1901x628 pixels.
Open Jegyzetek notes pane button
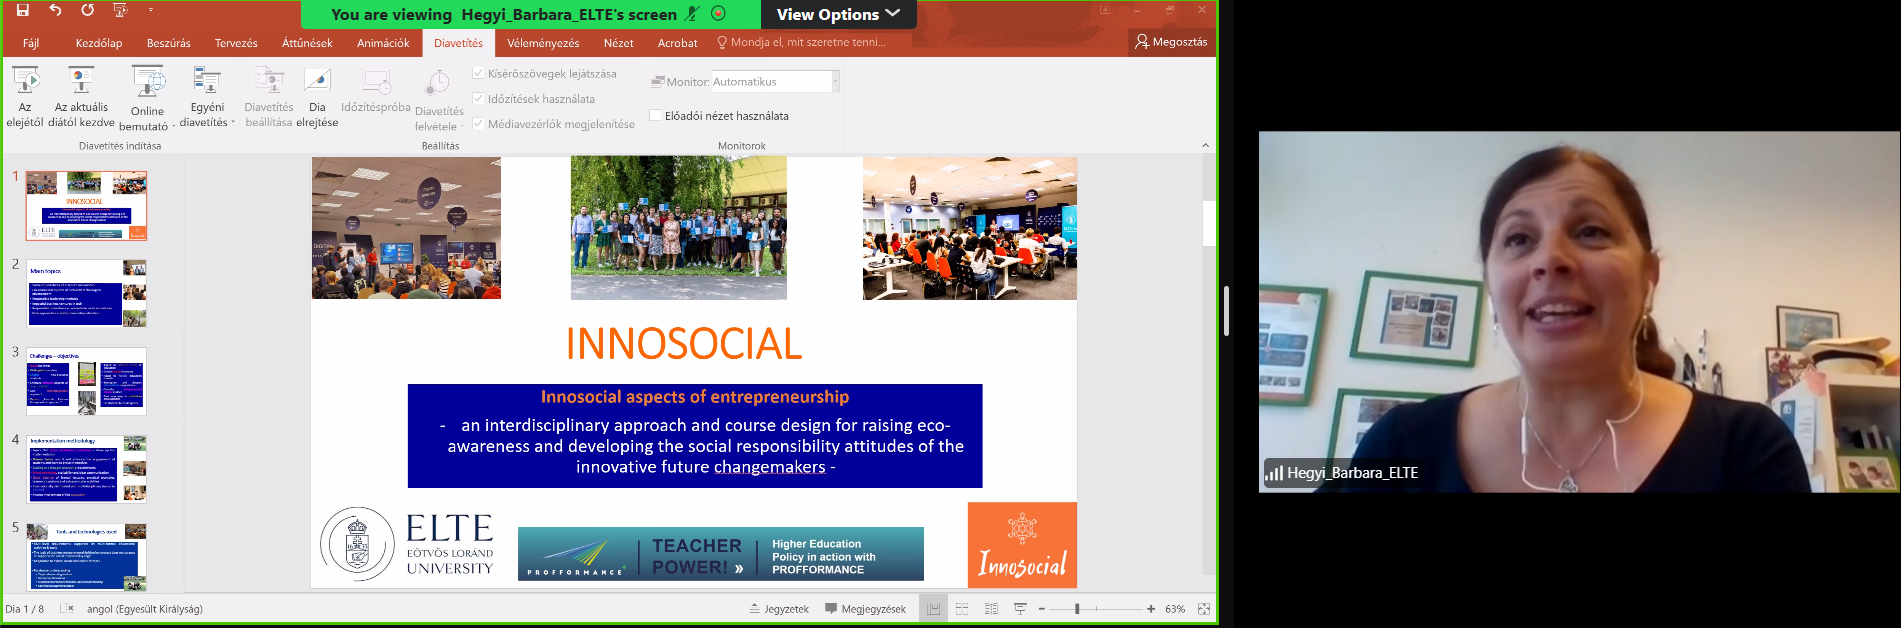(x=779, y=609)
